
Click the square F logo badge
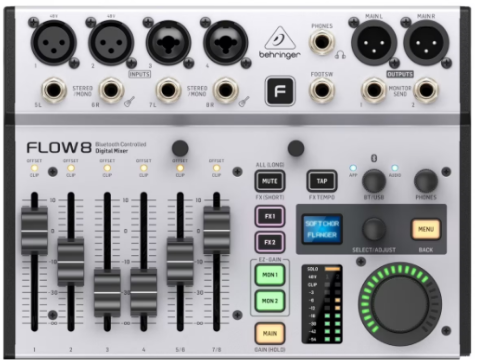click(x=280, y=91)
